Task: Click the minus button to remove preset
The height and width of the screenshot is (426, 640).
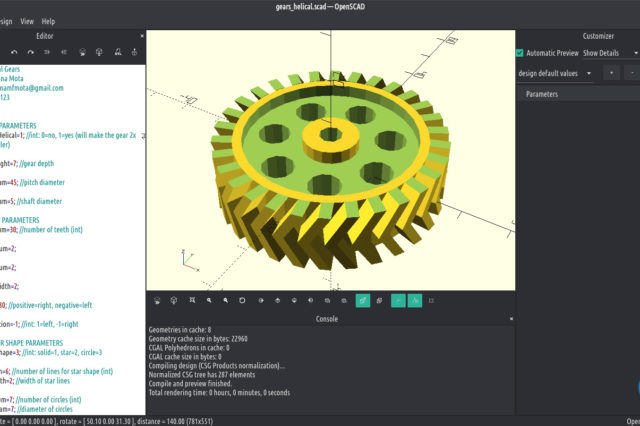Action: [631, 73]
